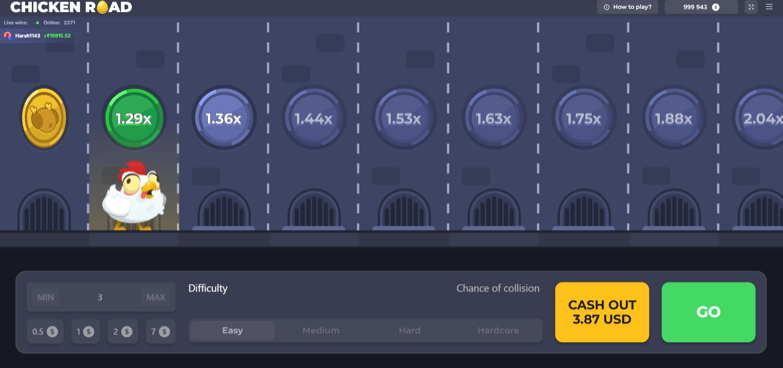Click the sewer grate under 1.53x

click(x=403, y=210)
